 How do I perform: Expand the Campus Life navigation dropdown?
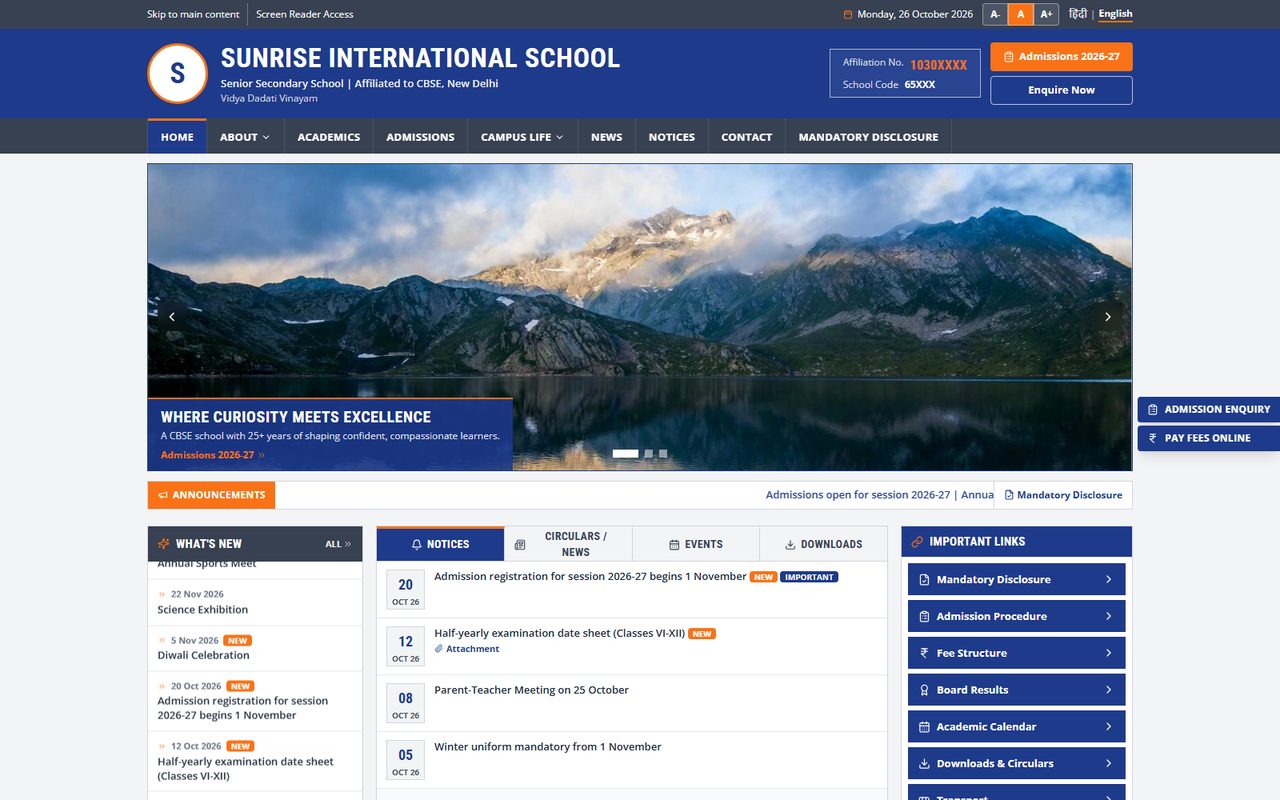point(522,137)
